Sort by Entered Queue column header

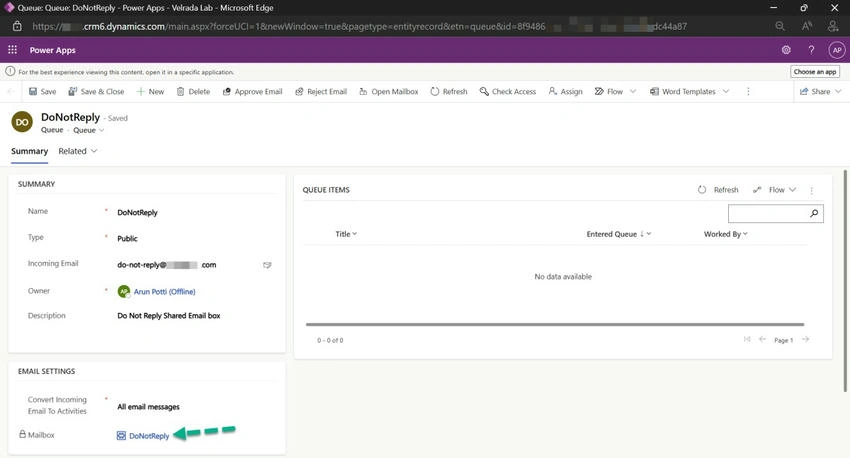(x=619, y=234)
